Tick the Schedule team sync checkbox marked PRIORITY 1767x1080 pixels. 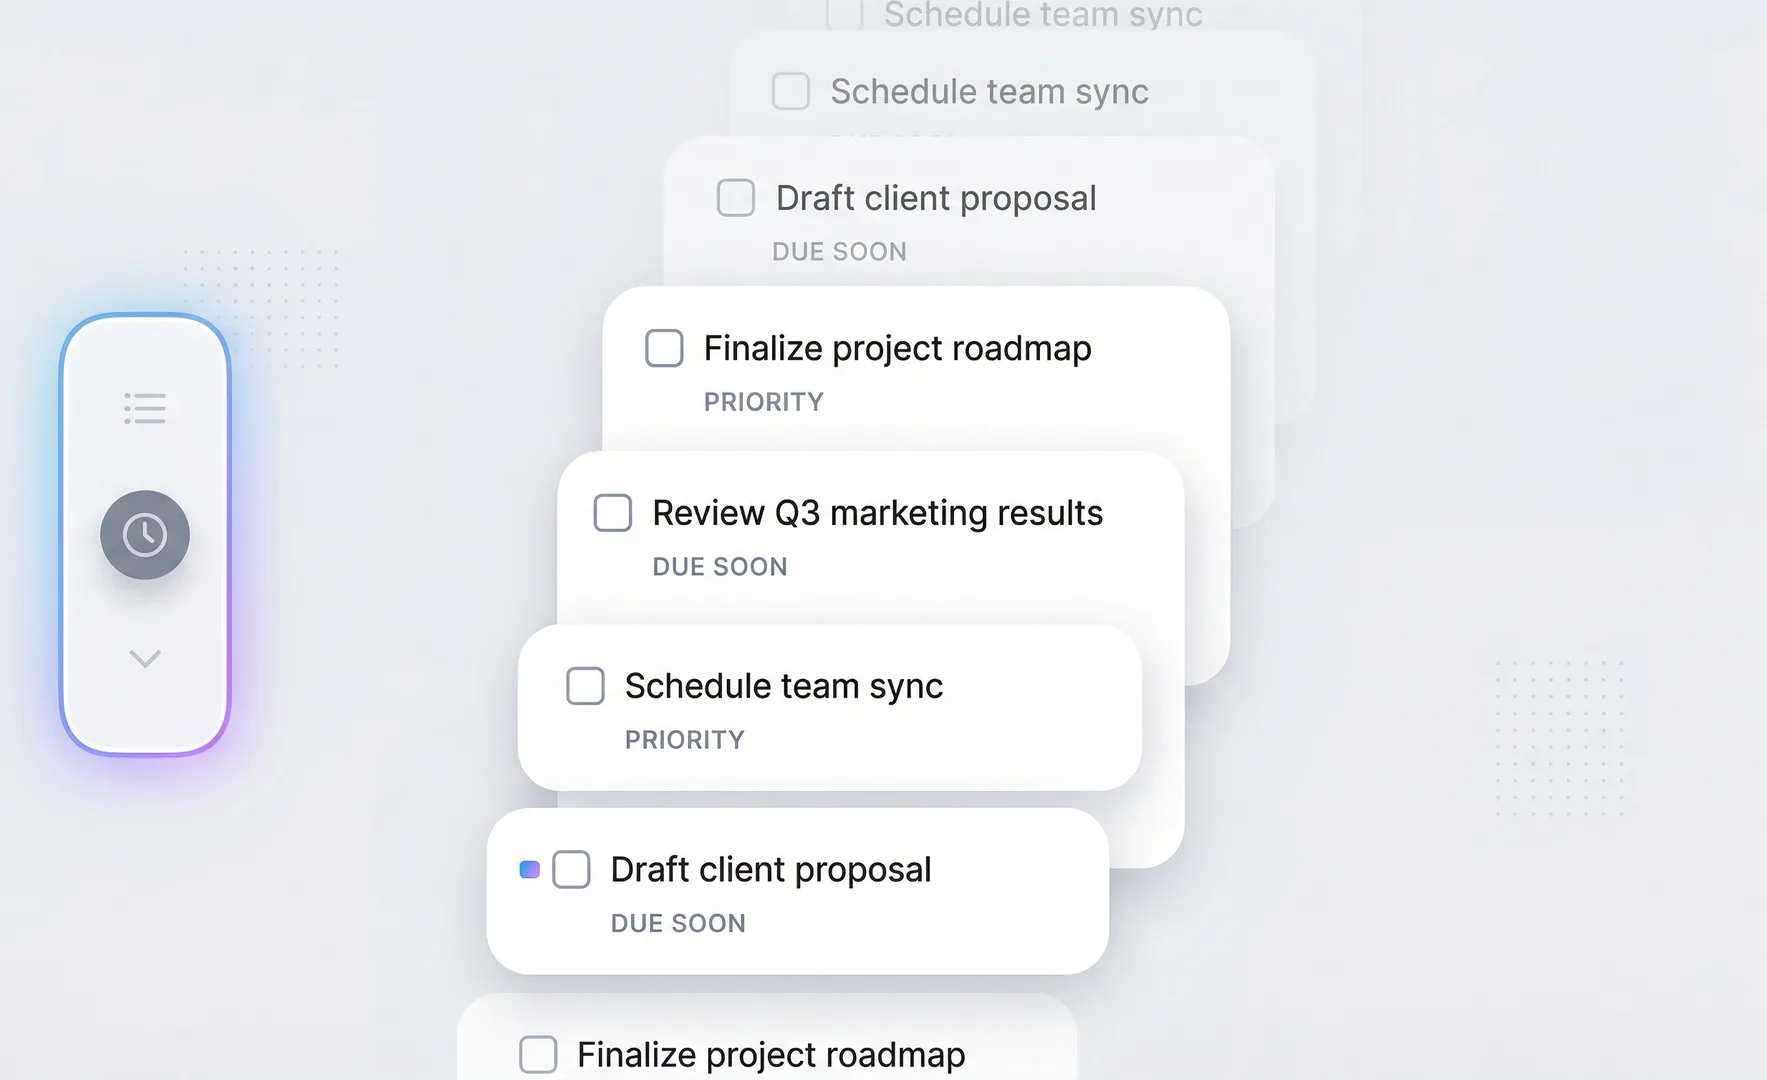[586, 686]
